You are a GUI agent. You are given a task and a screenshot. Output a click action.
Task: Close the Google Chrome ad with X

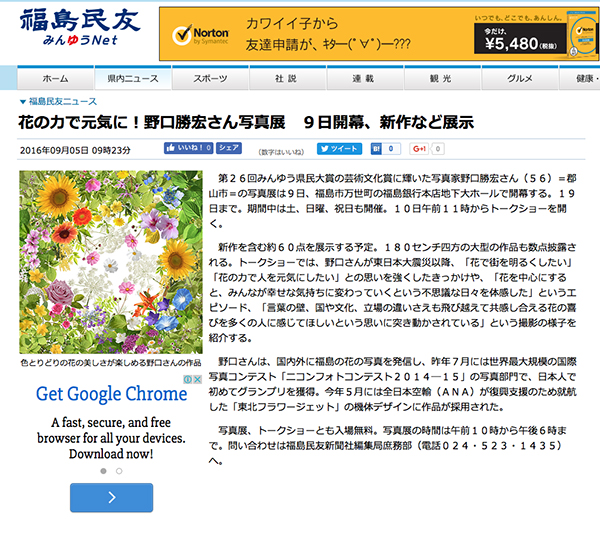coord(197,379)
